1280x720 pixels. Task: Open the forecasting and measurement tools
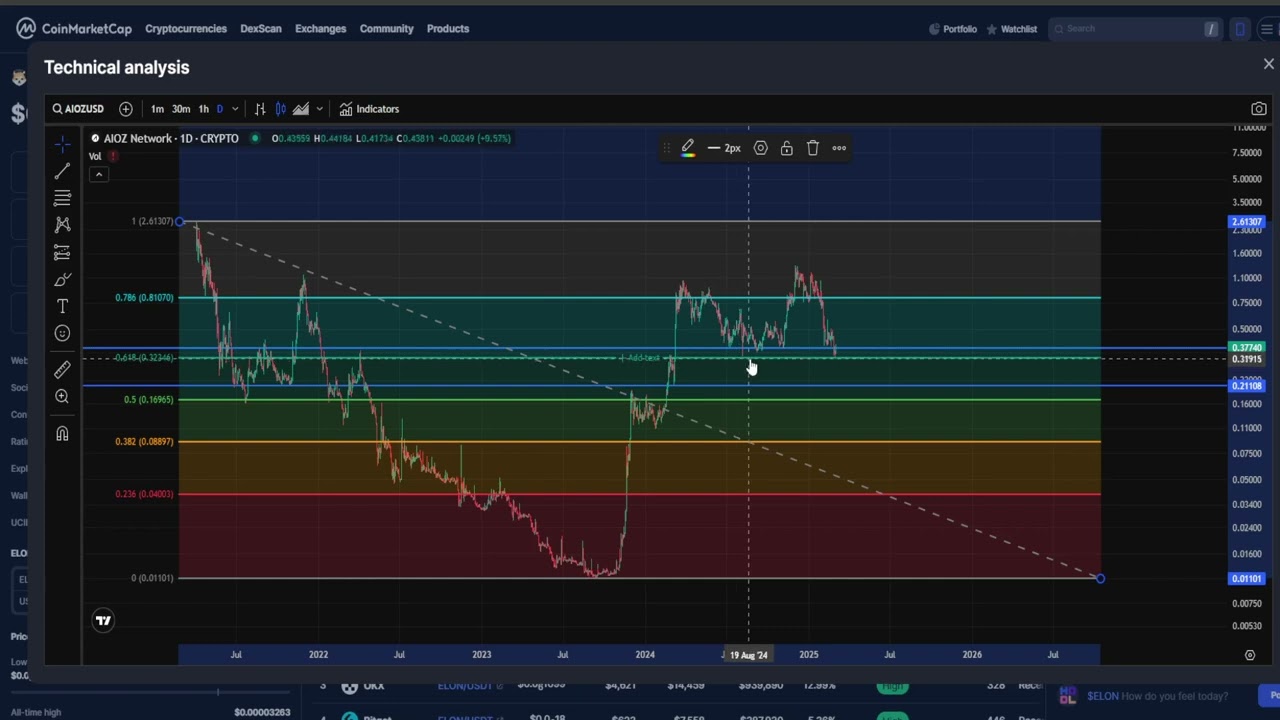pyautogui.click(x=62, y=252)
